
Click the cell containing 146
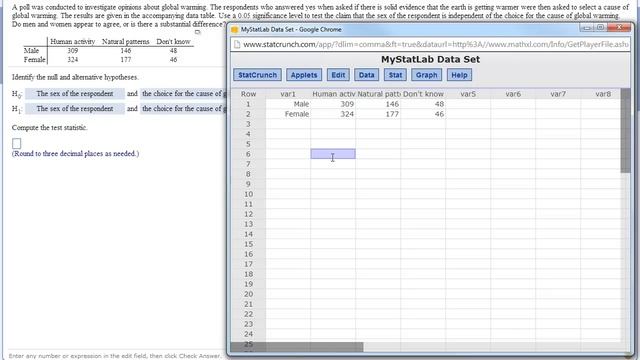378,104
